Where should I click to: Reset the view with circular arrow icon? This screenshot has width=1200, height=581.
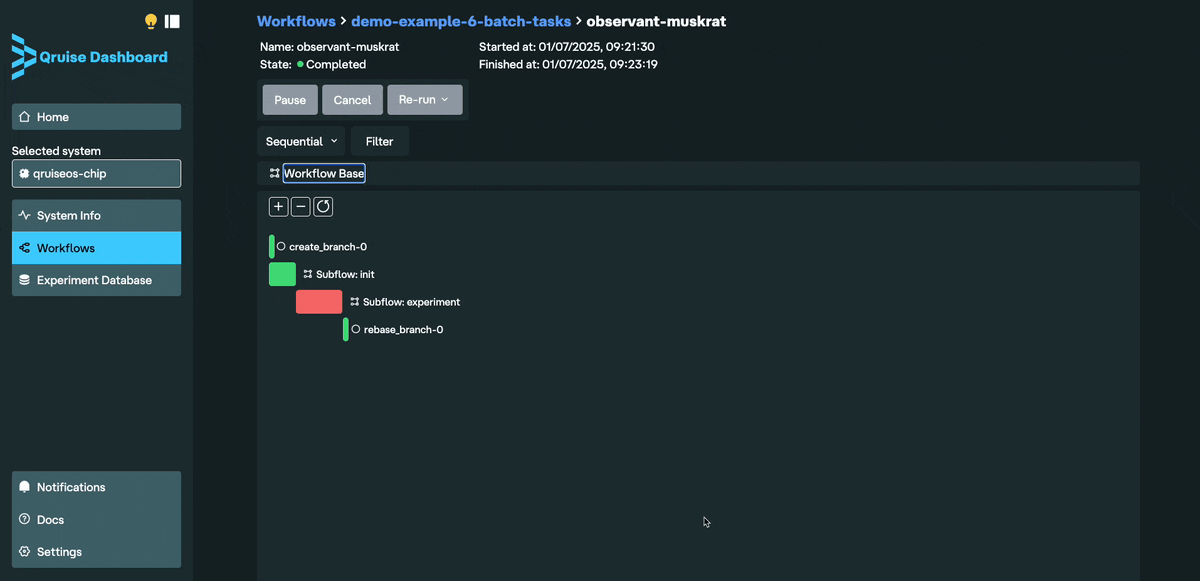323,207
